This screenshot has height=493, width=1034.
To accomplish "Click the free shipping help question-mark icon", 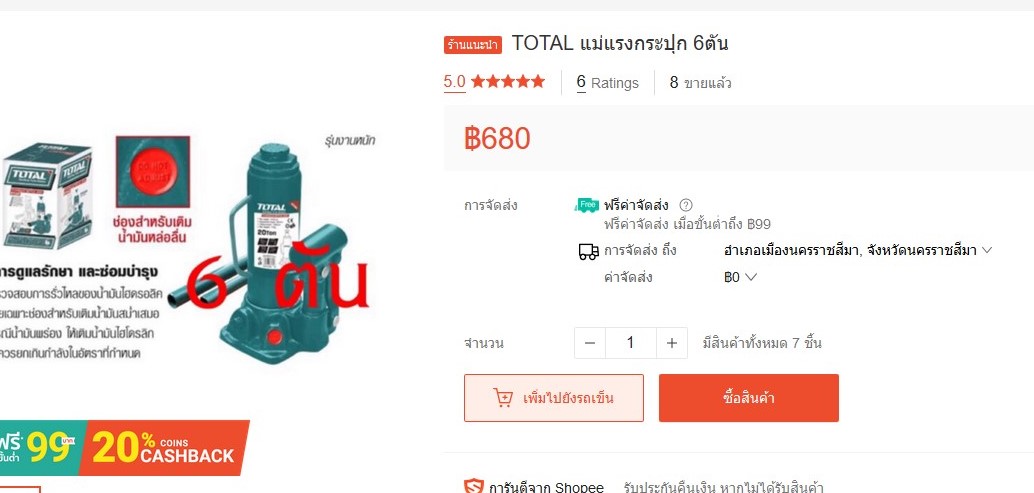I will (x=686, y=205).
